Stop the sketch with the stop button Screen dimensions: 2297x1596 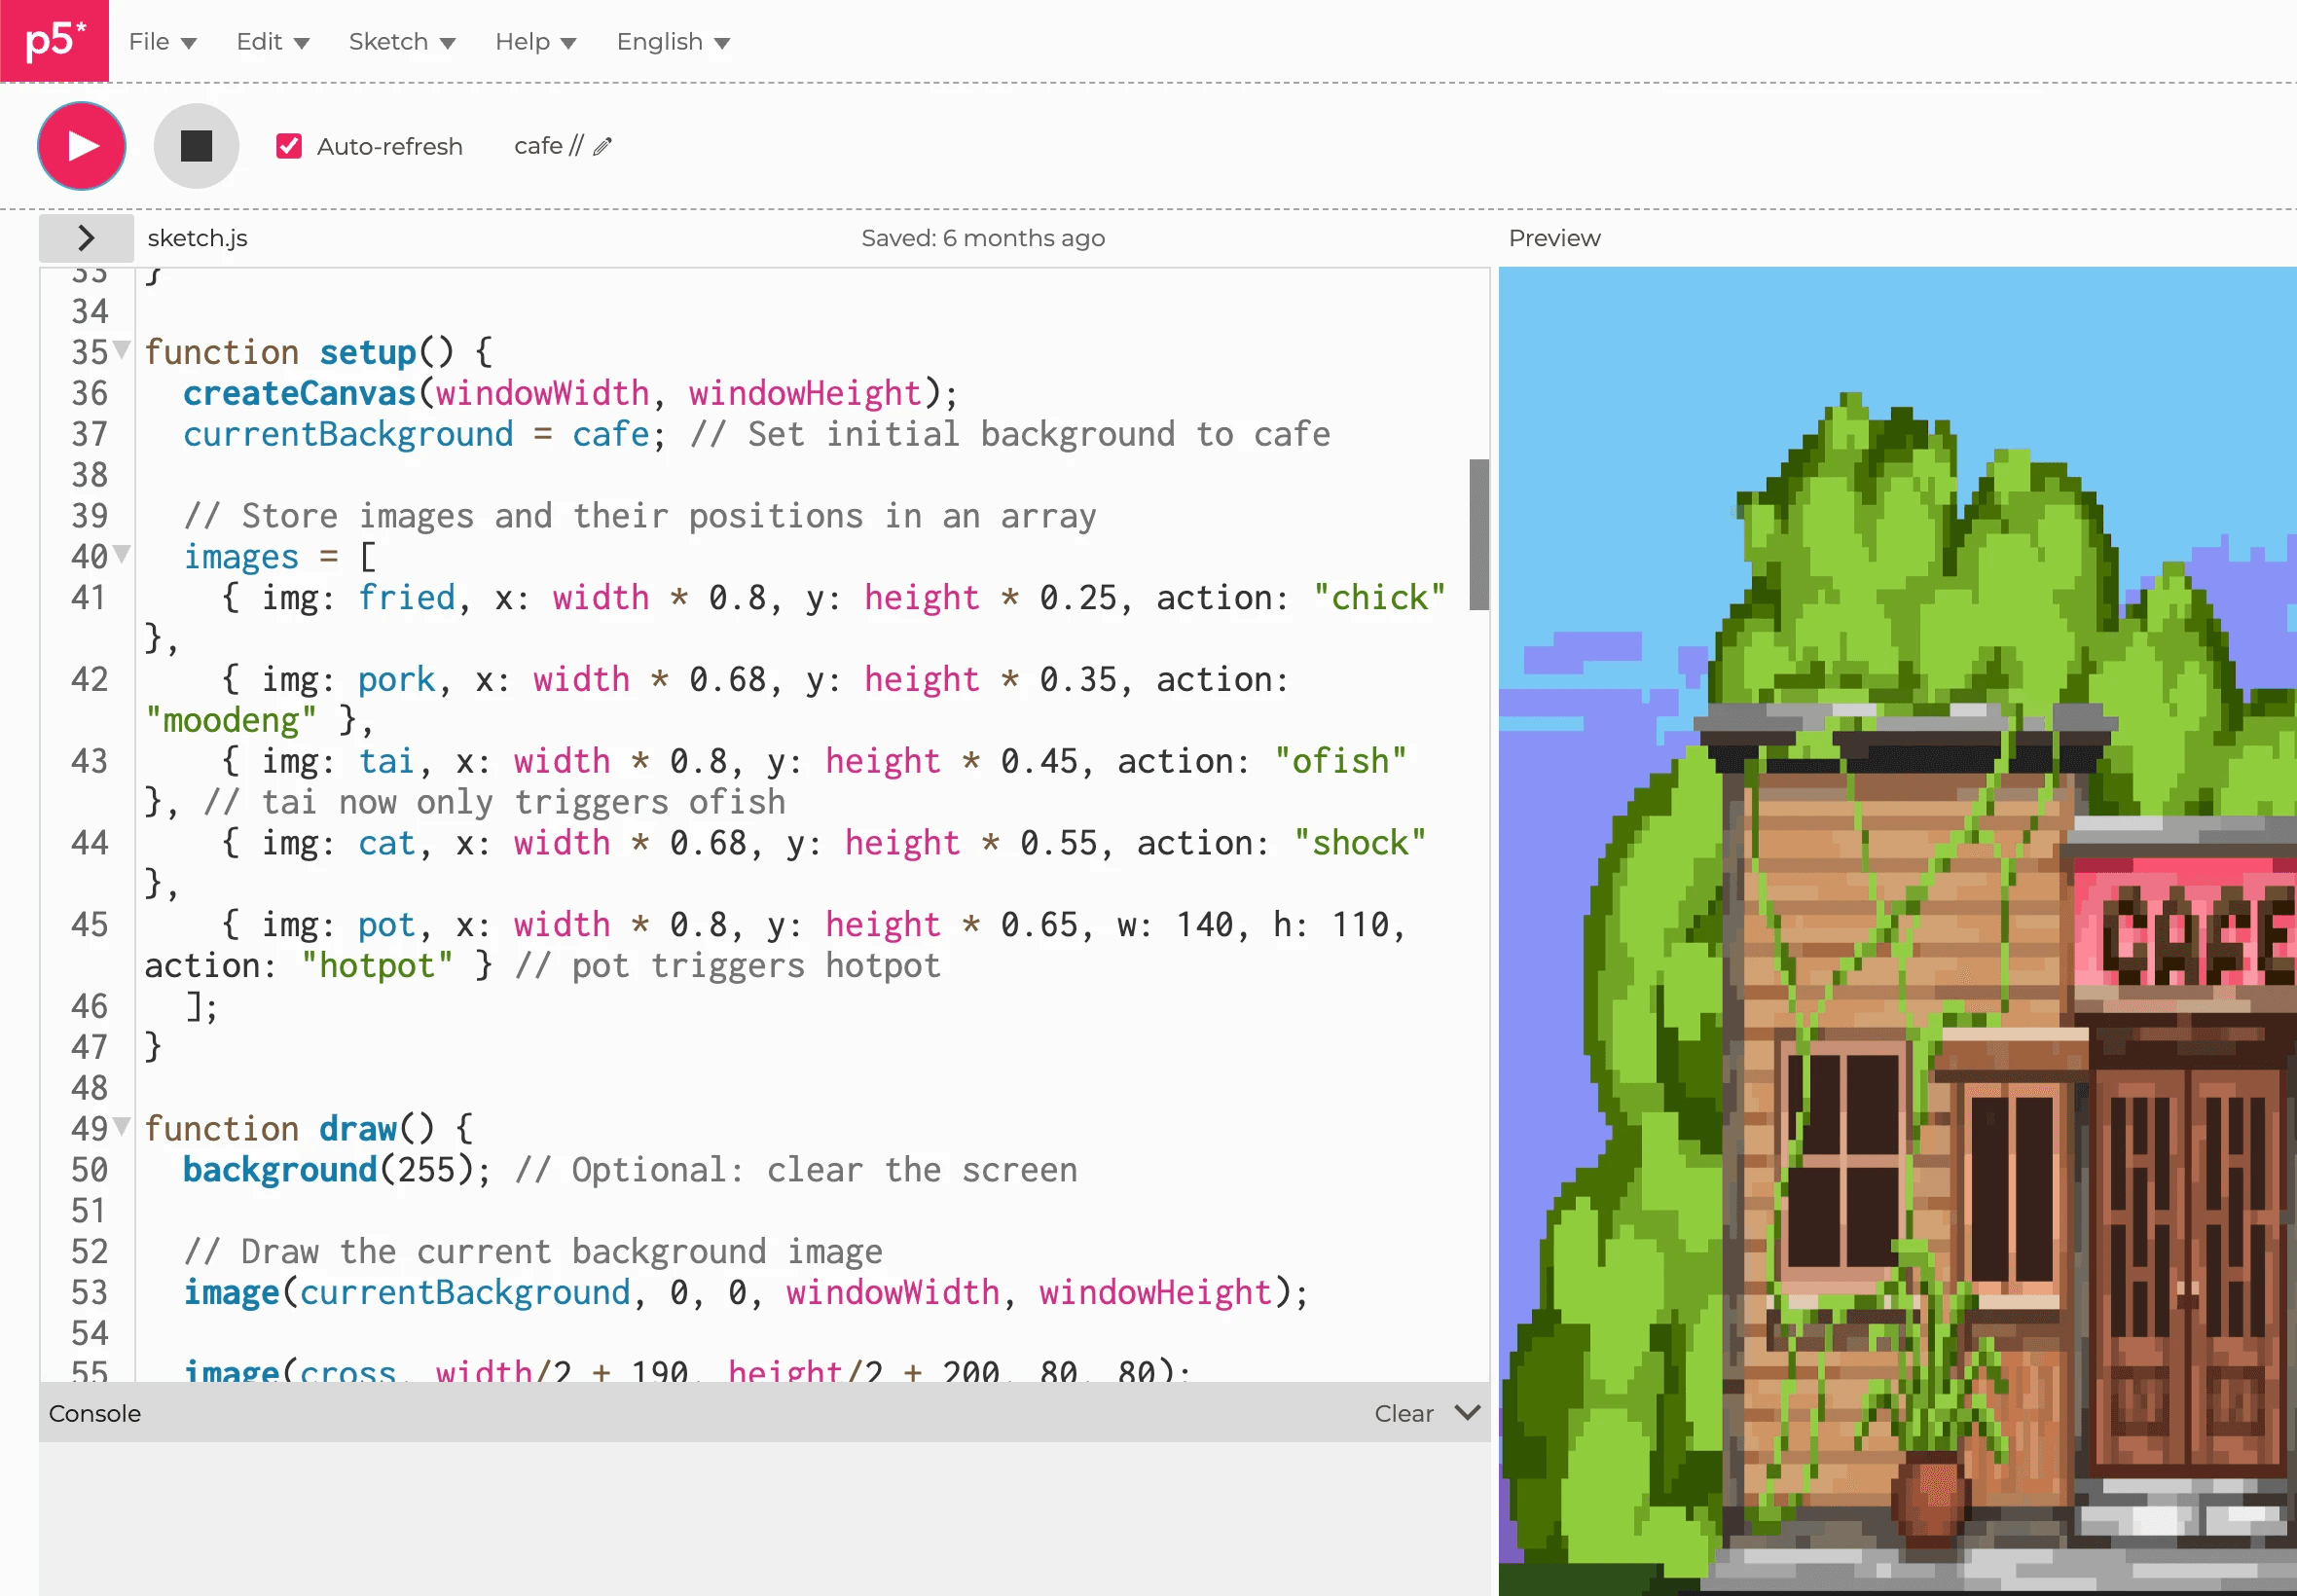click(196, 146)
